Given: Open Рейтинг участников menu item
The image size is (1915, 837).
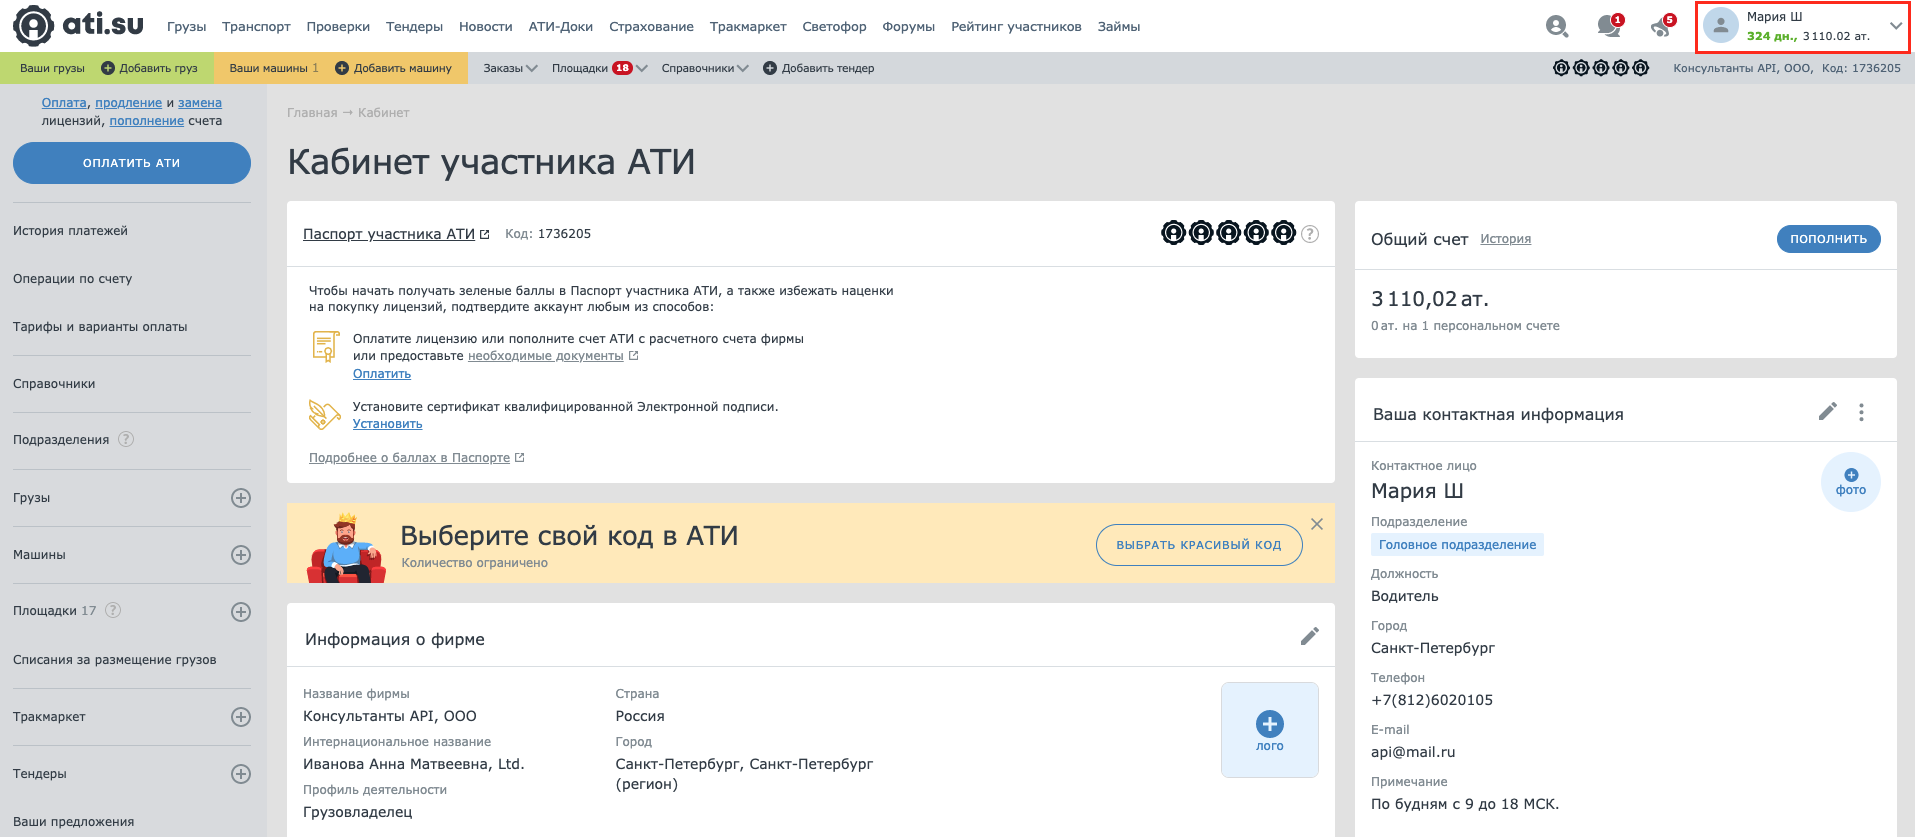Looking at the screenshot, I should [1016, 27].
